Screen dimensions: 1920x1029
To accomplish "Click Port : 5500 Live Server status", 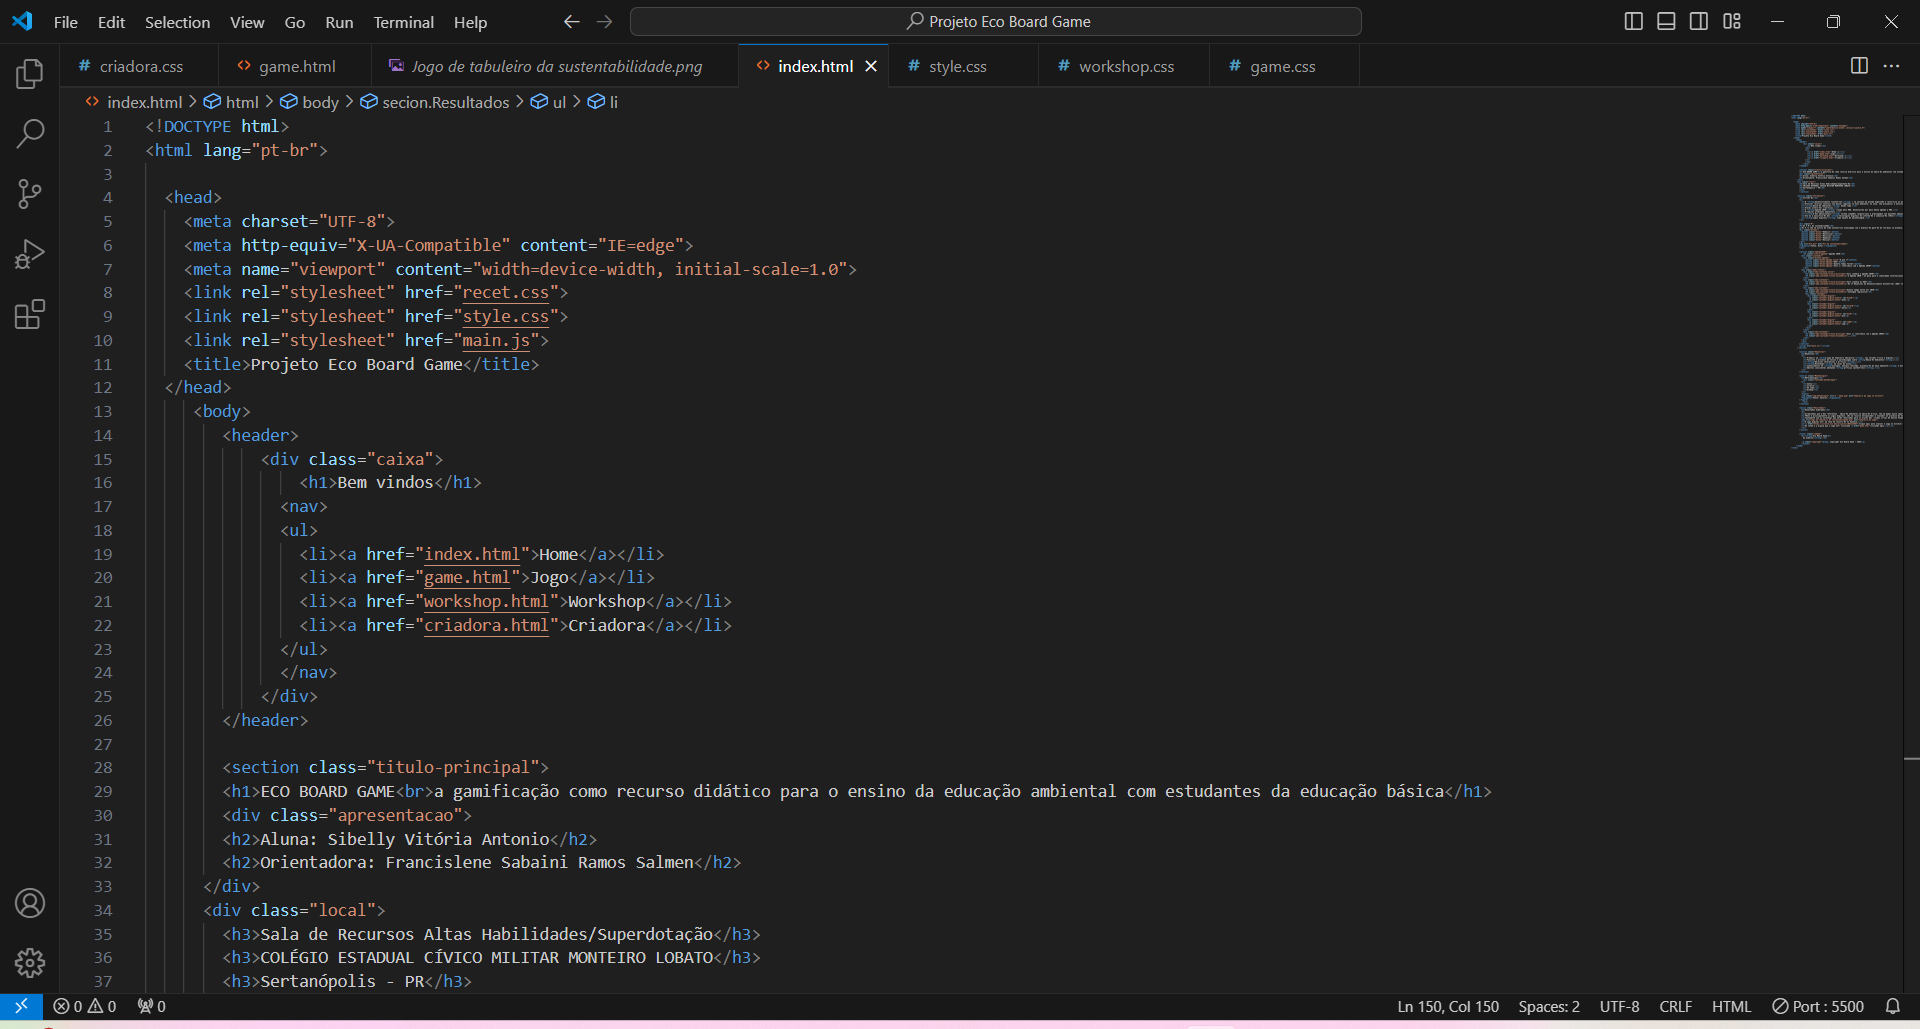I will [x=1818, y=1006].
